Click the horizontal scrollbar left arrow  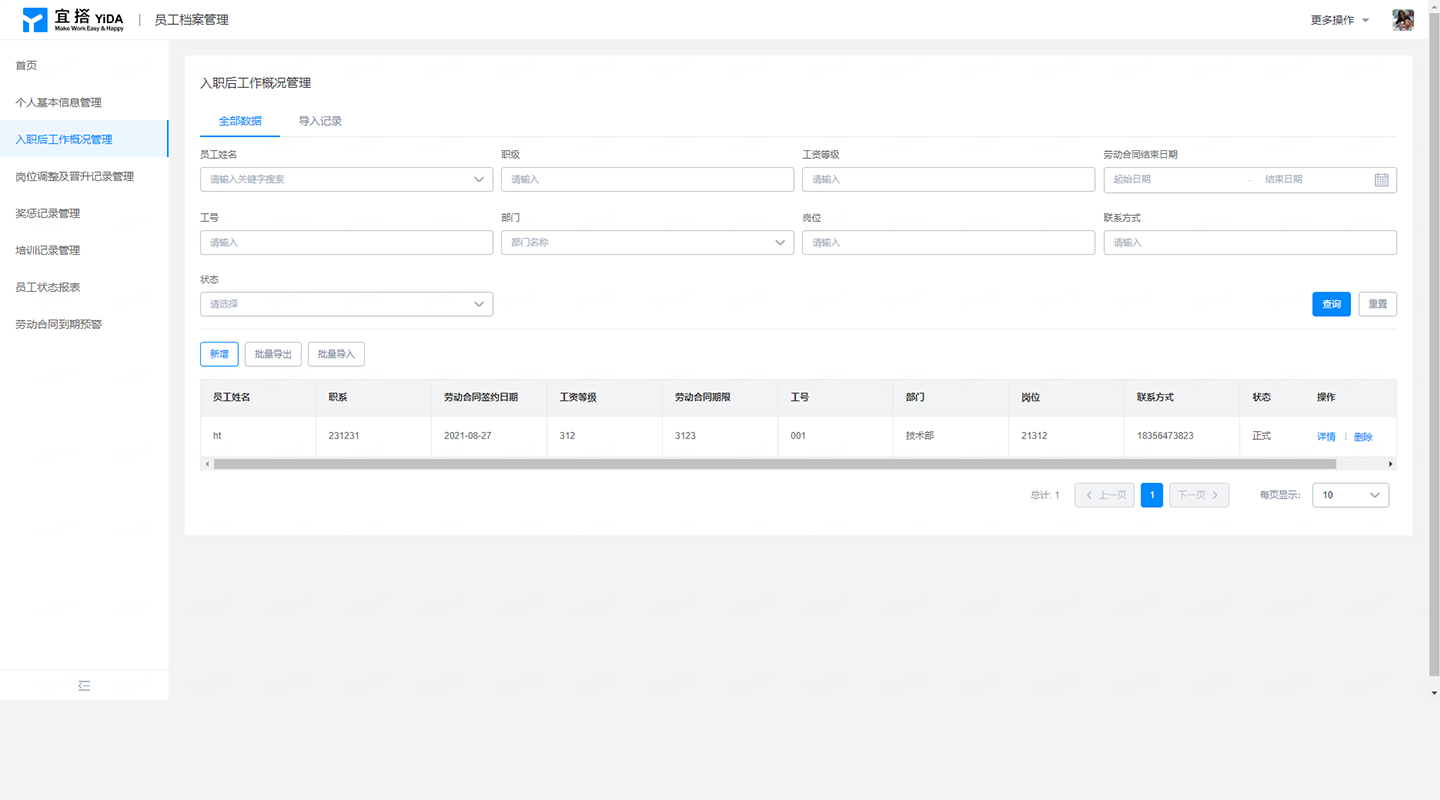pos(207,464)
